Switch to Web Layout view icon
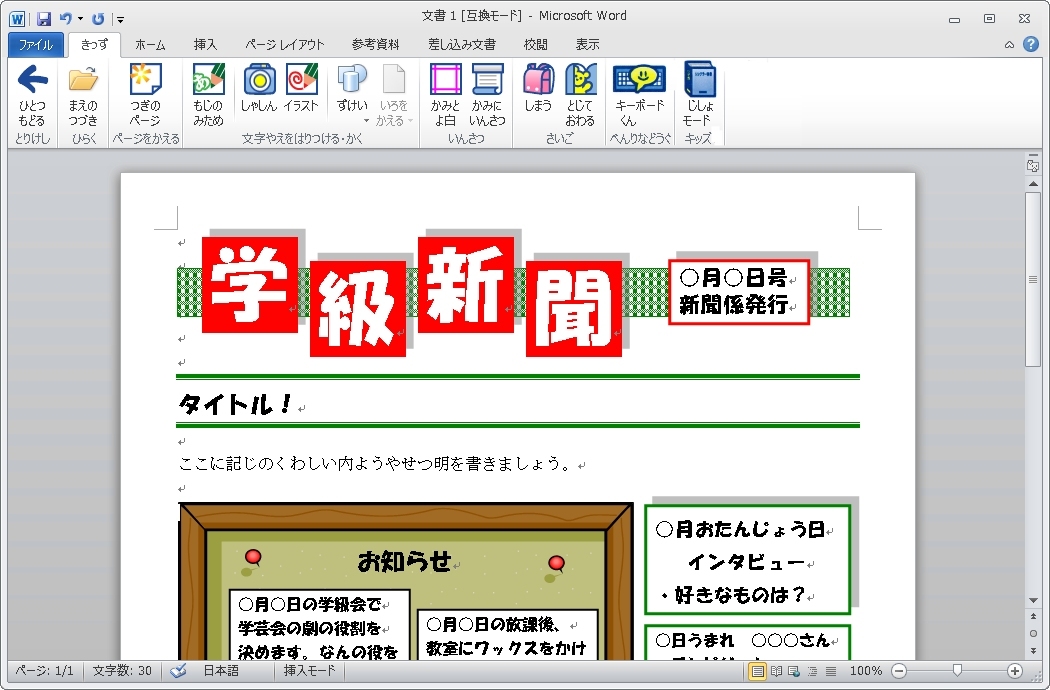1050x690 pixels. coord(794,671)
